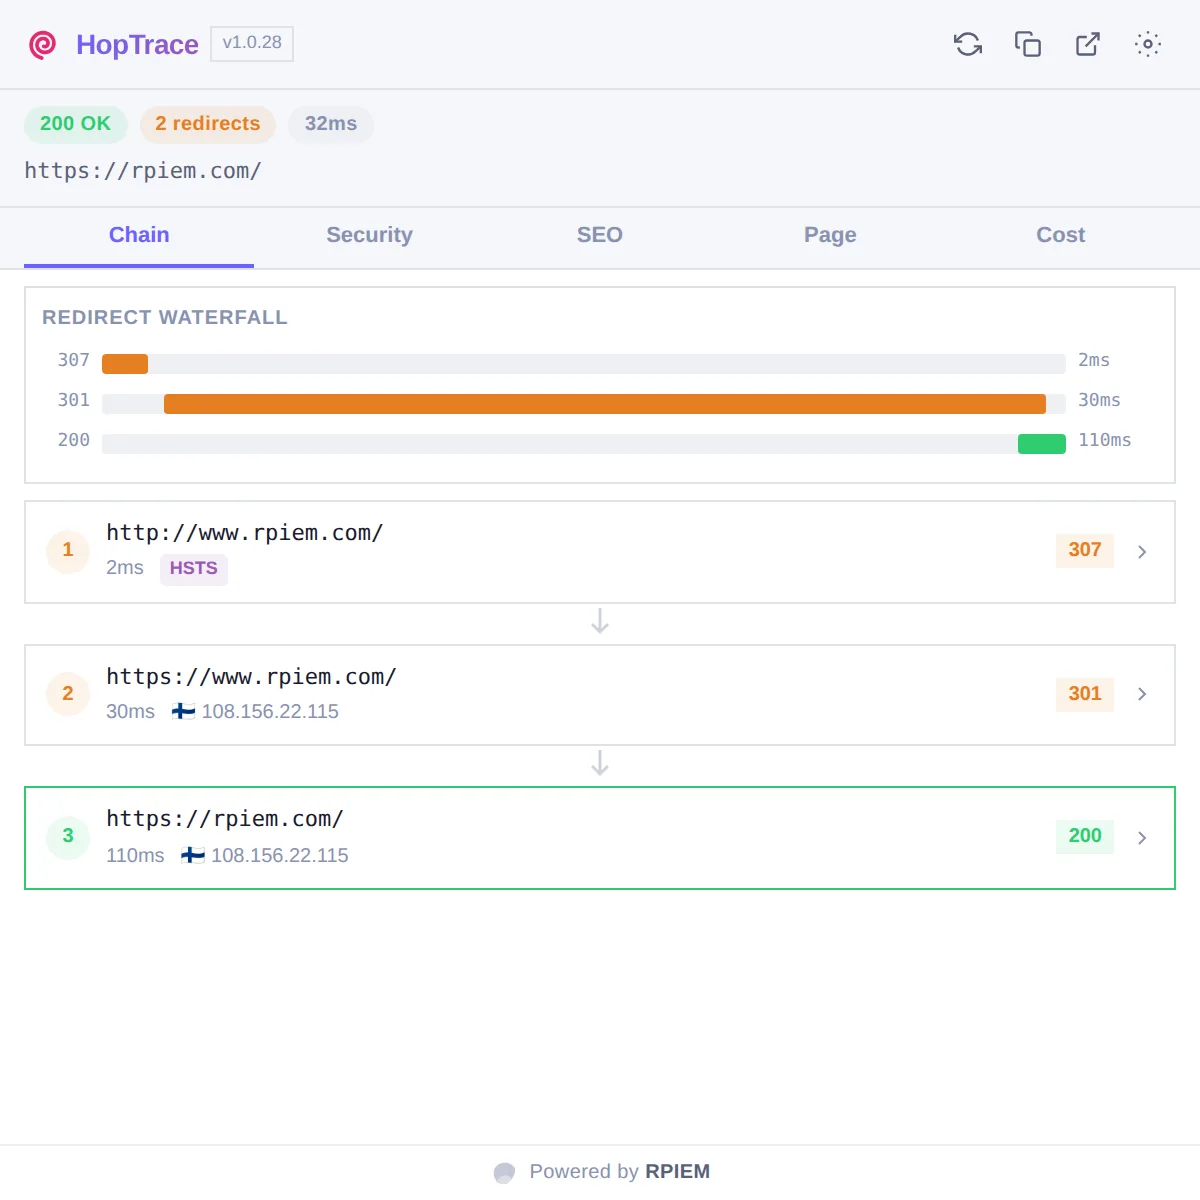1200x1200 pixels.
Task: Click the flag icon beside 30ms hop
Action: tap(183, 712)
